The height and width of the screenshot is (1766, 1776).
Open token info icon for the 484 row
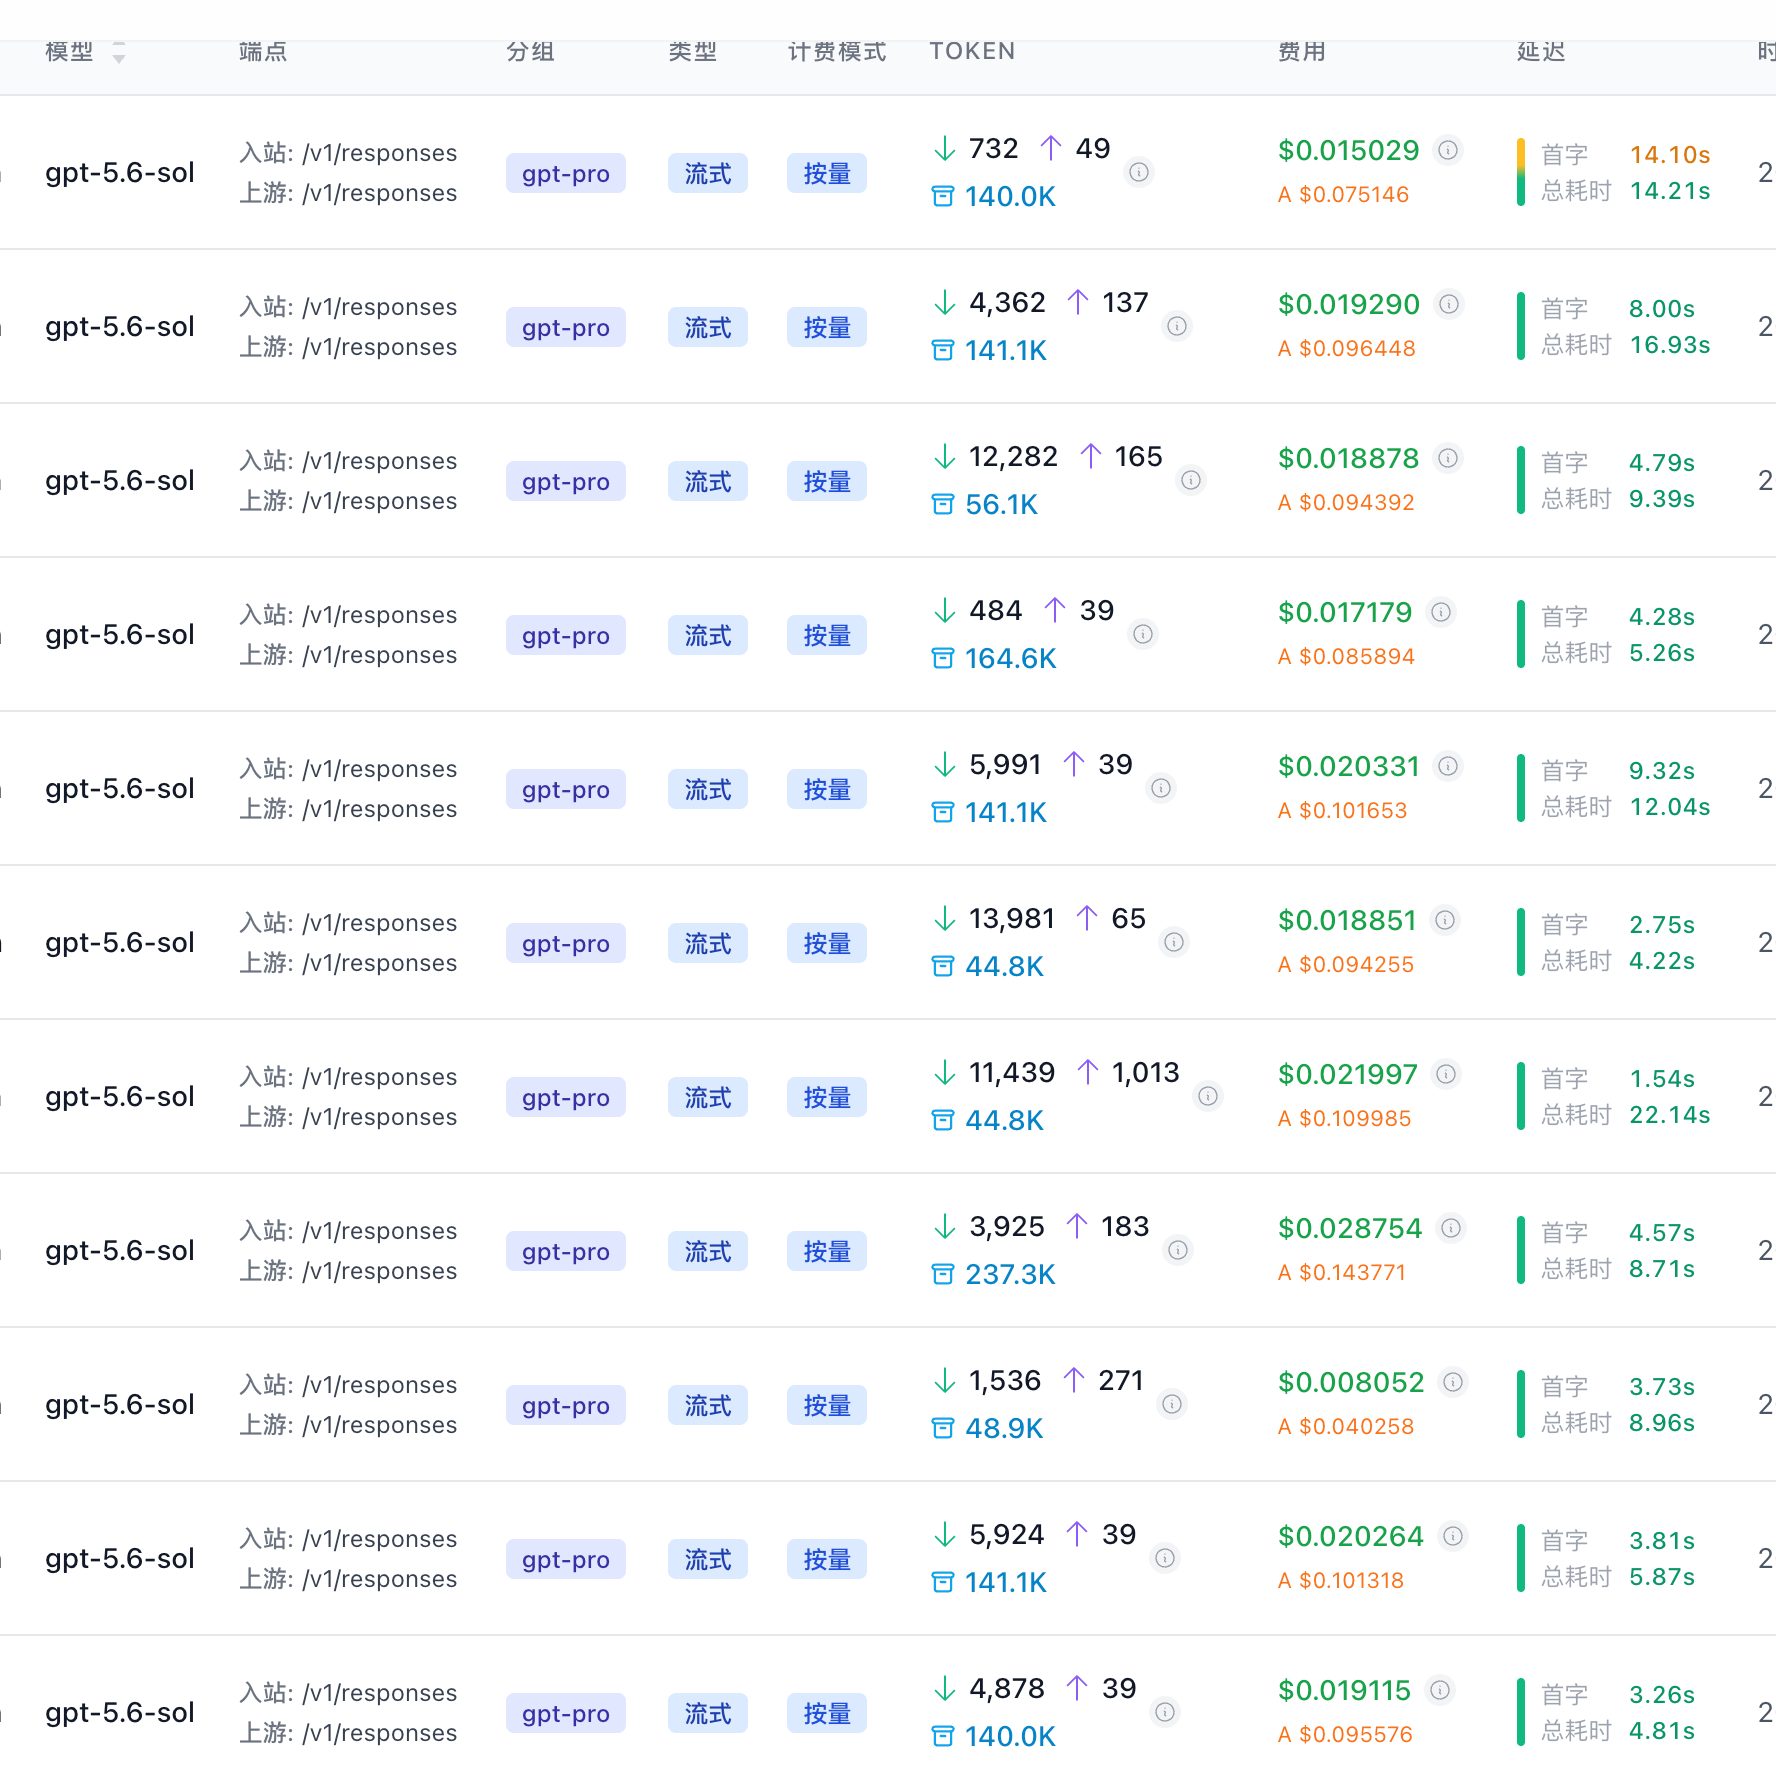click(1143, 634)
